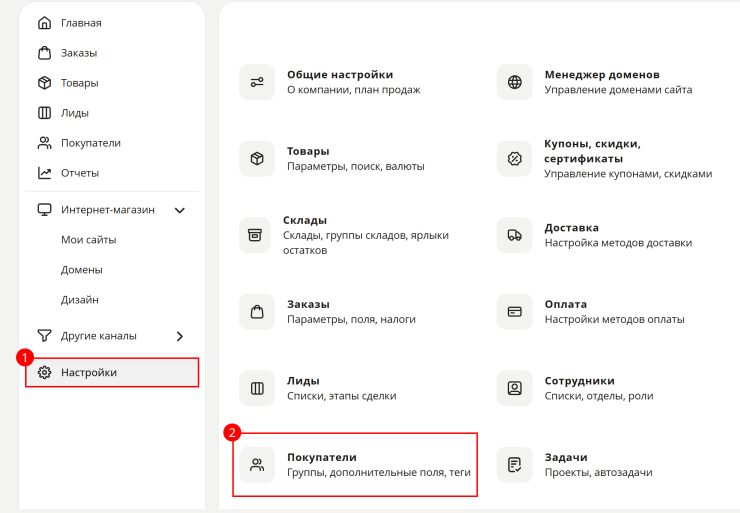The image size is (740, 513).
Task: Click the gear icon beside Настройки
Action: (44, 372)
